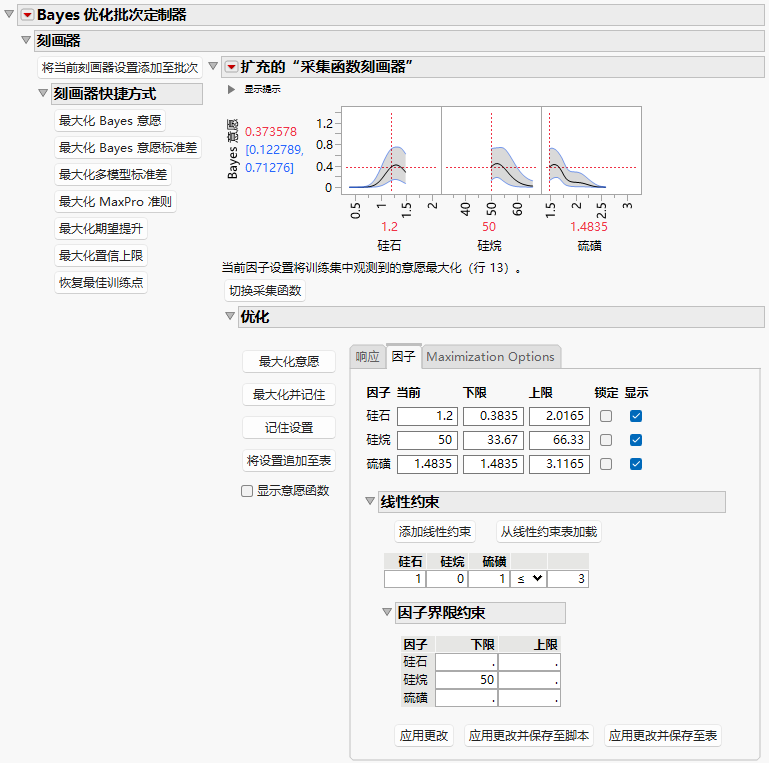Click 硅石 上限 field 2.0165
The height and width of the screenshot is (763, 769).
tap(559, 416)
